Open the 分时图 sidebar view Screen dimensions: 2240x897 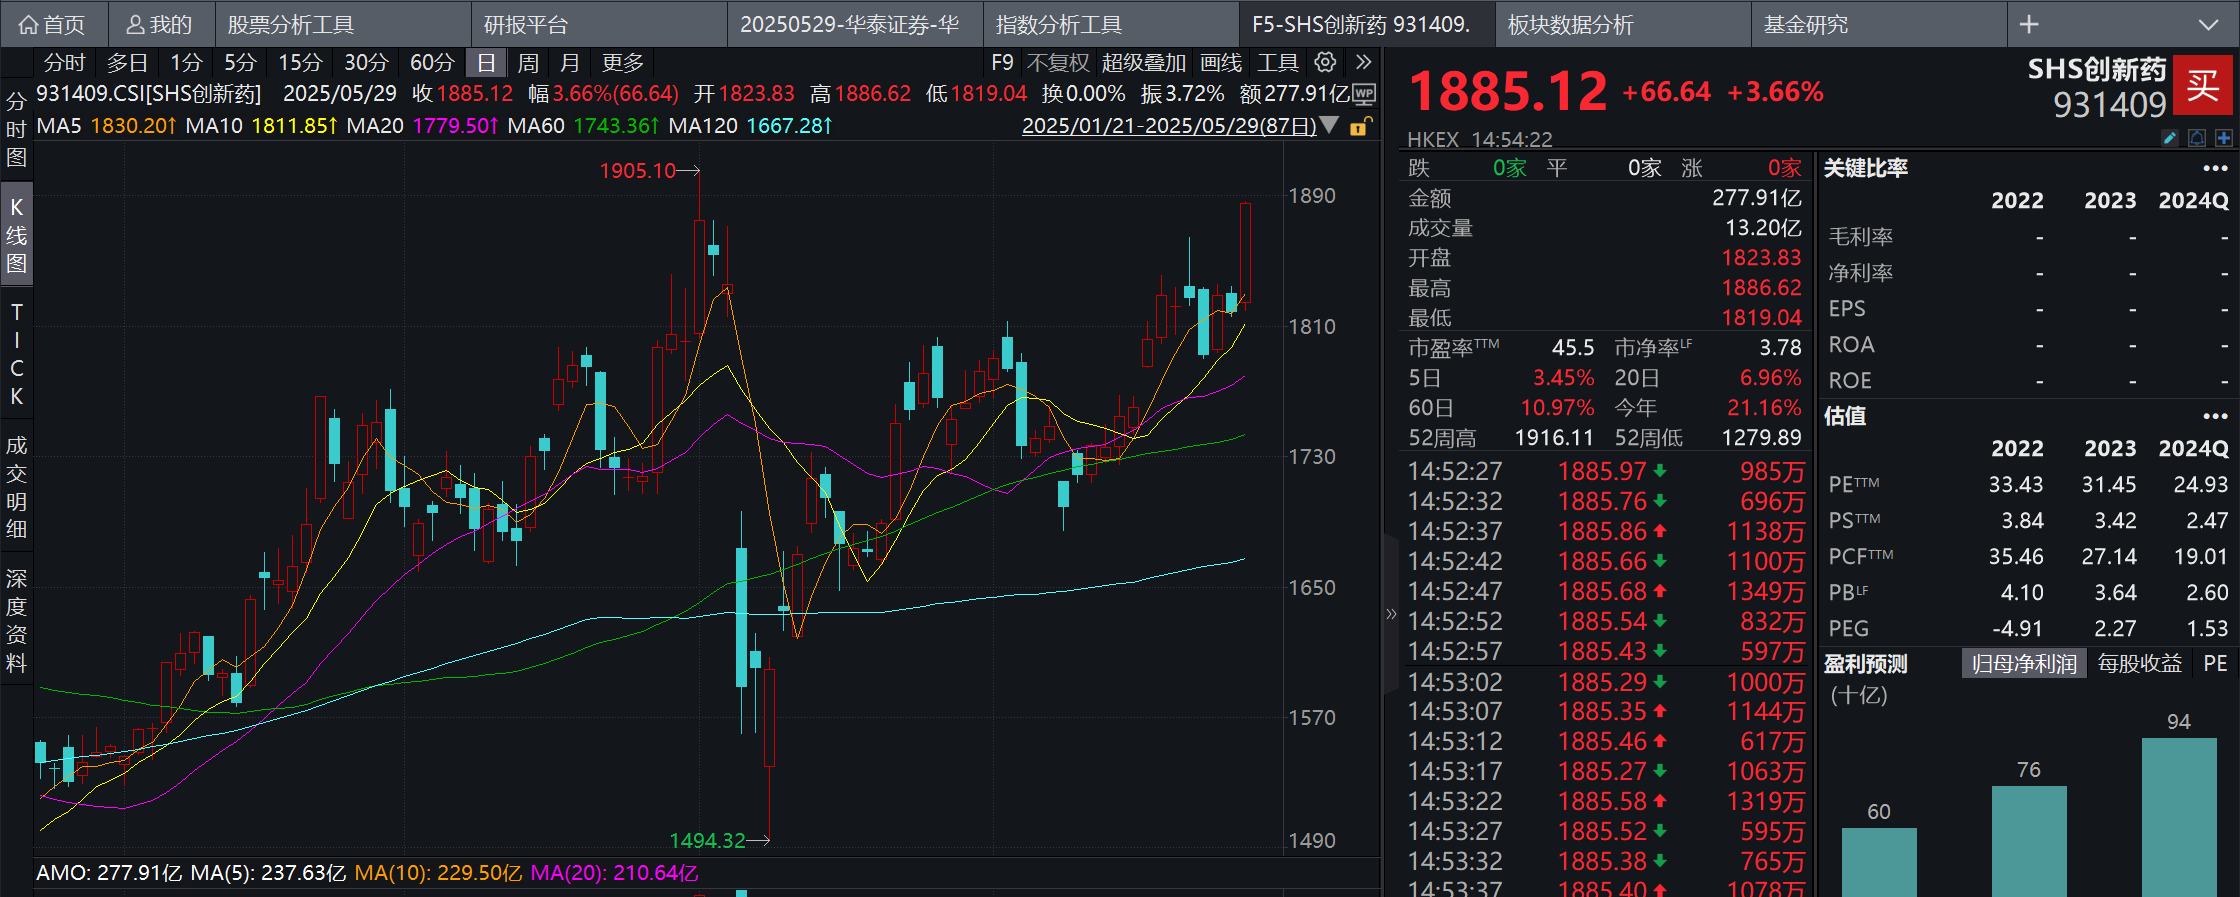pos(16,129)
